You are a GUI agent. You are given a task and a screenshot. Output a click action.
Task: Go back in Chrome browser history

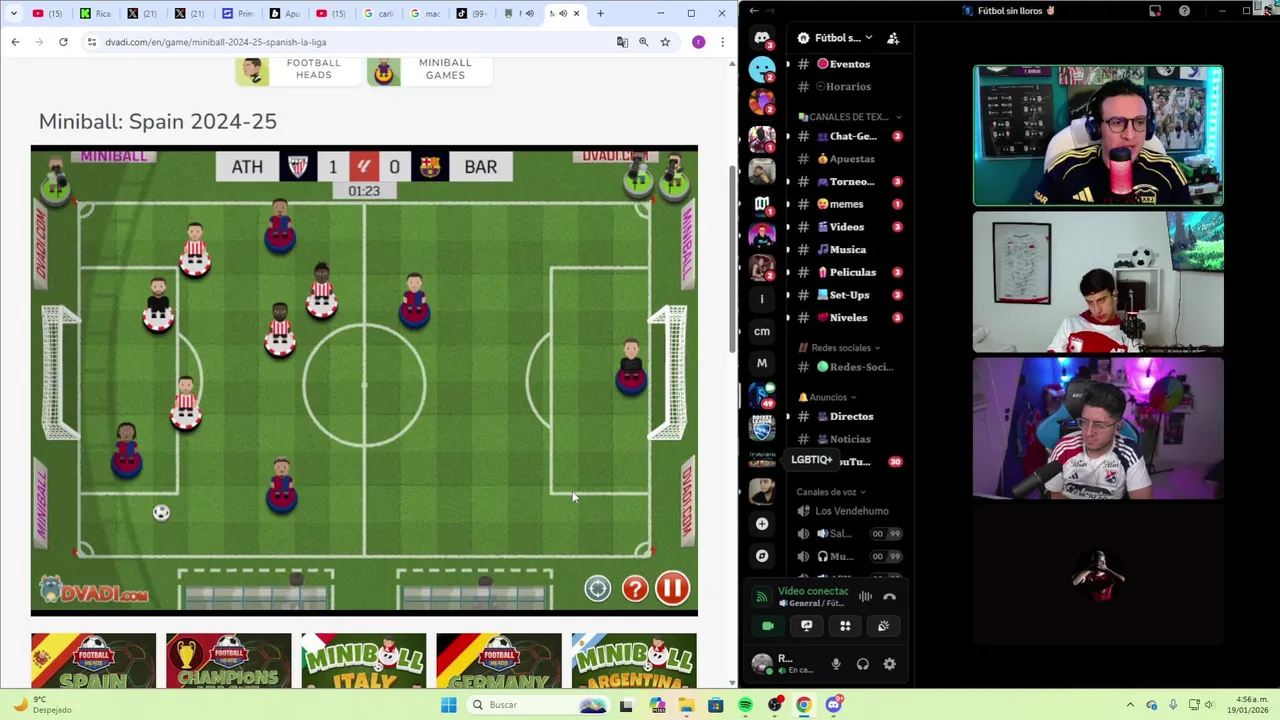(15, 42)
